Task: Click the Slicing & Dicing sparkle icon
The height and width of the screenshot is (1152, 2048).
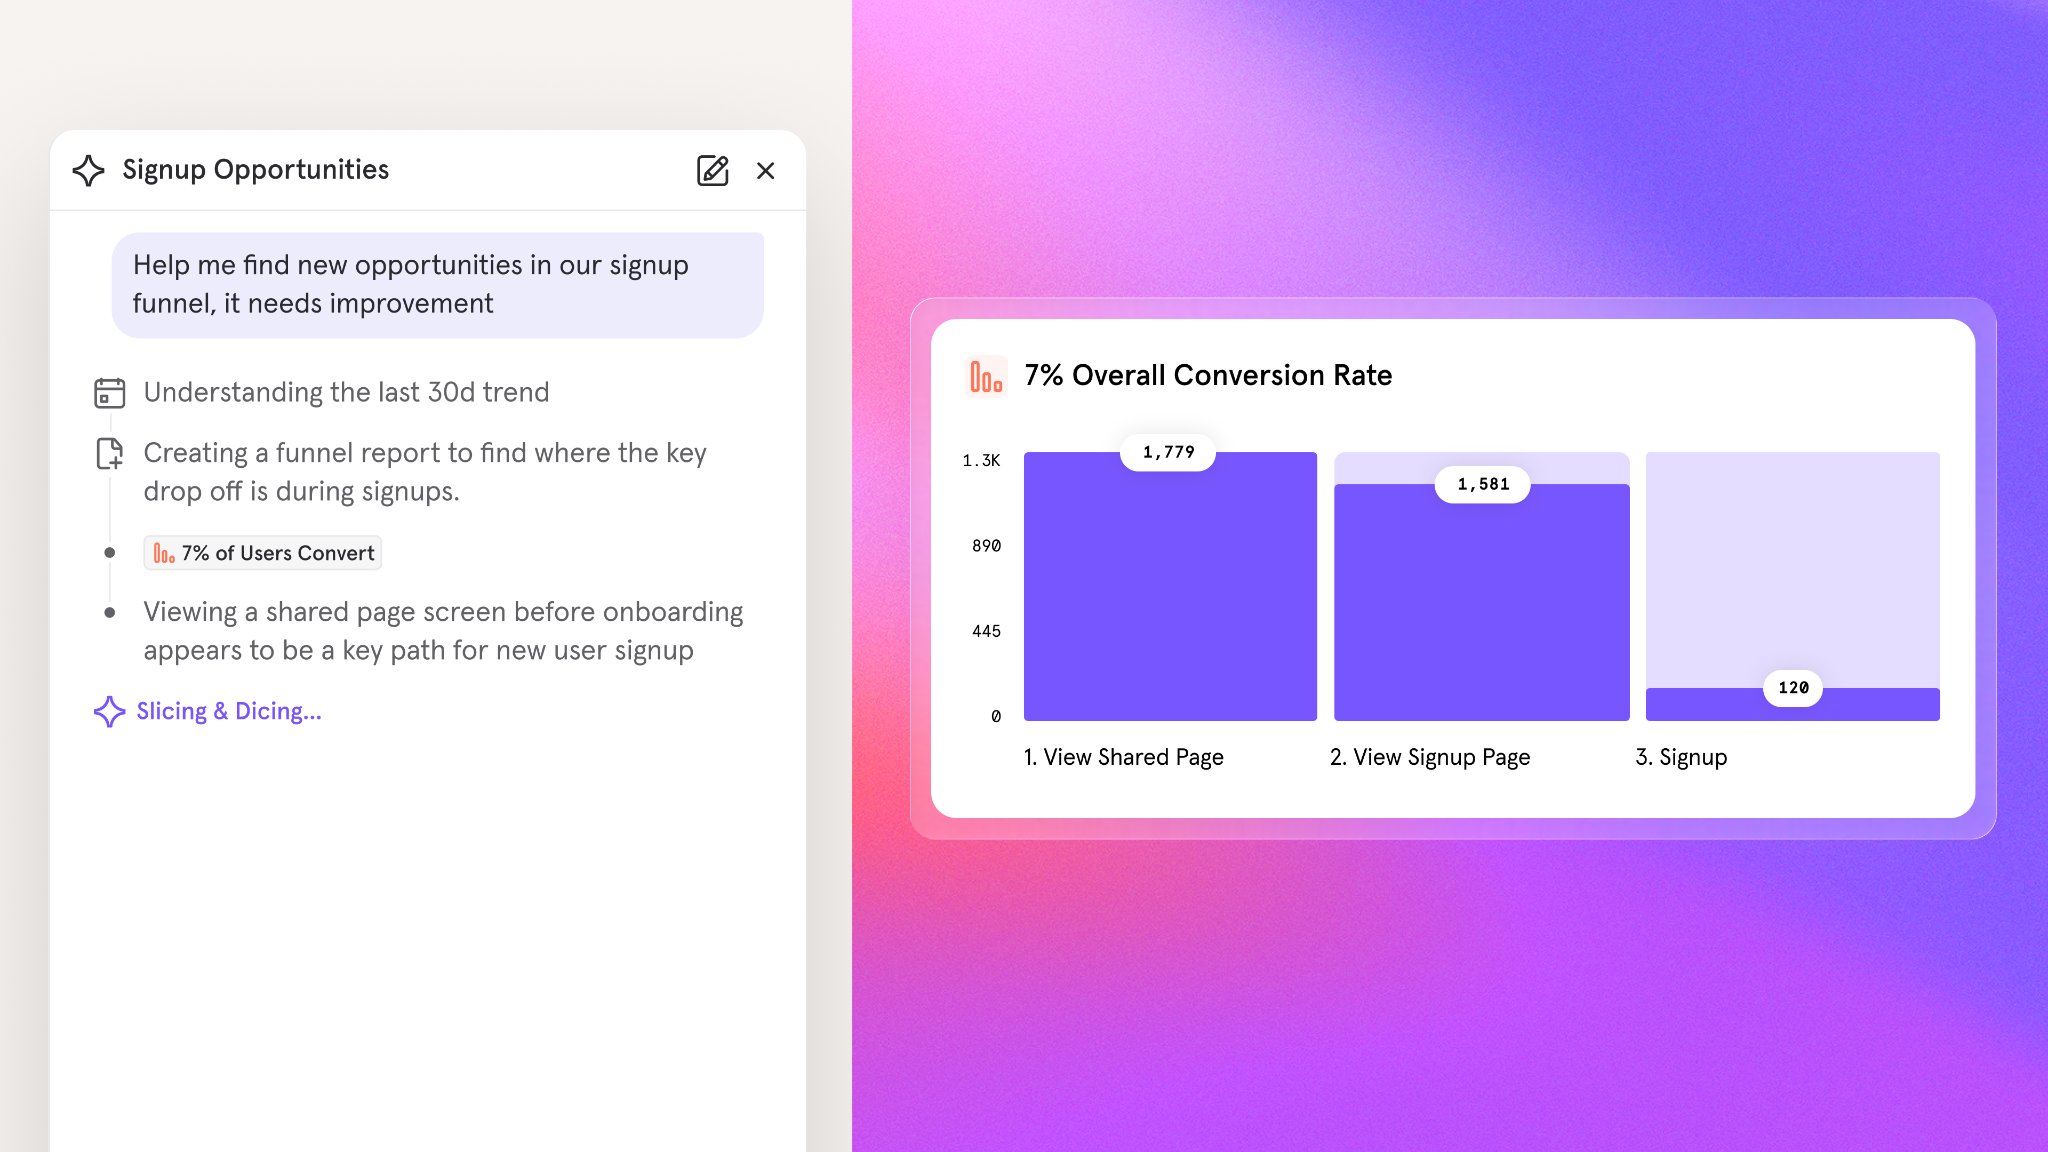Action: tap(109, 711)
